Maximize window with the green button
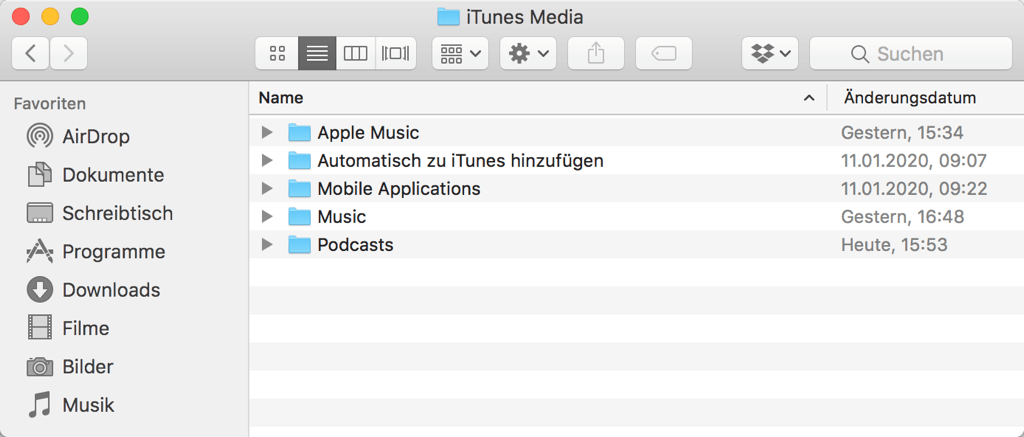This screenshot has height=437, width=1024. [x=80, y=17]
